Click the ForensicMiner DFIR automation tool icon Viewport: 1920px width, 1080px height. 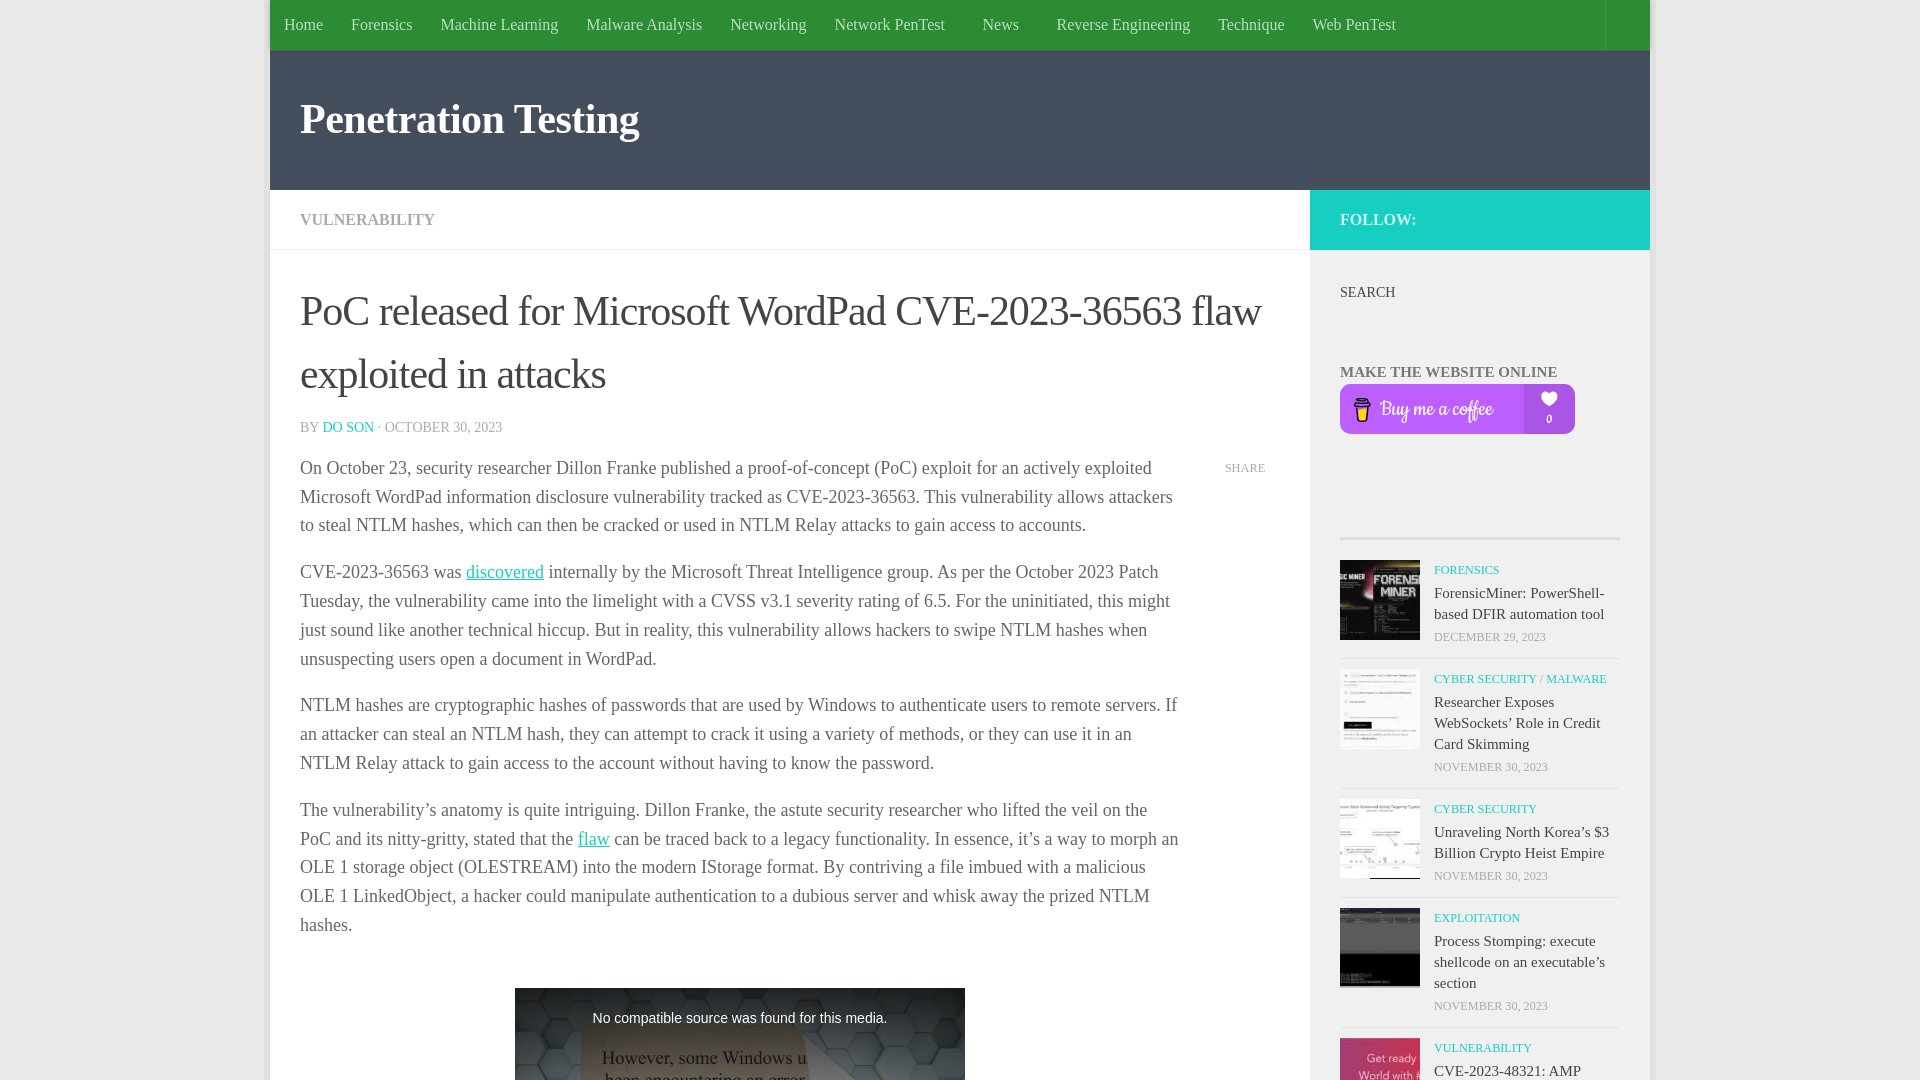pos(1379,599)
